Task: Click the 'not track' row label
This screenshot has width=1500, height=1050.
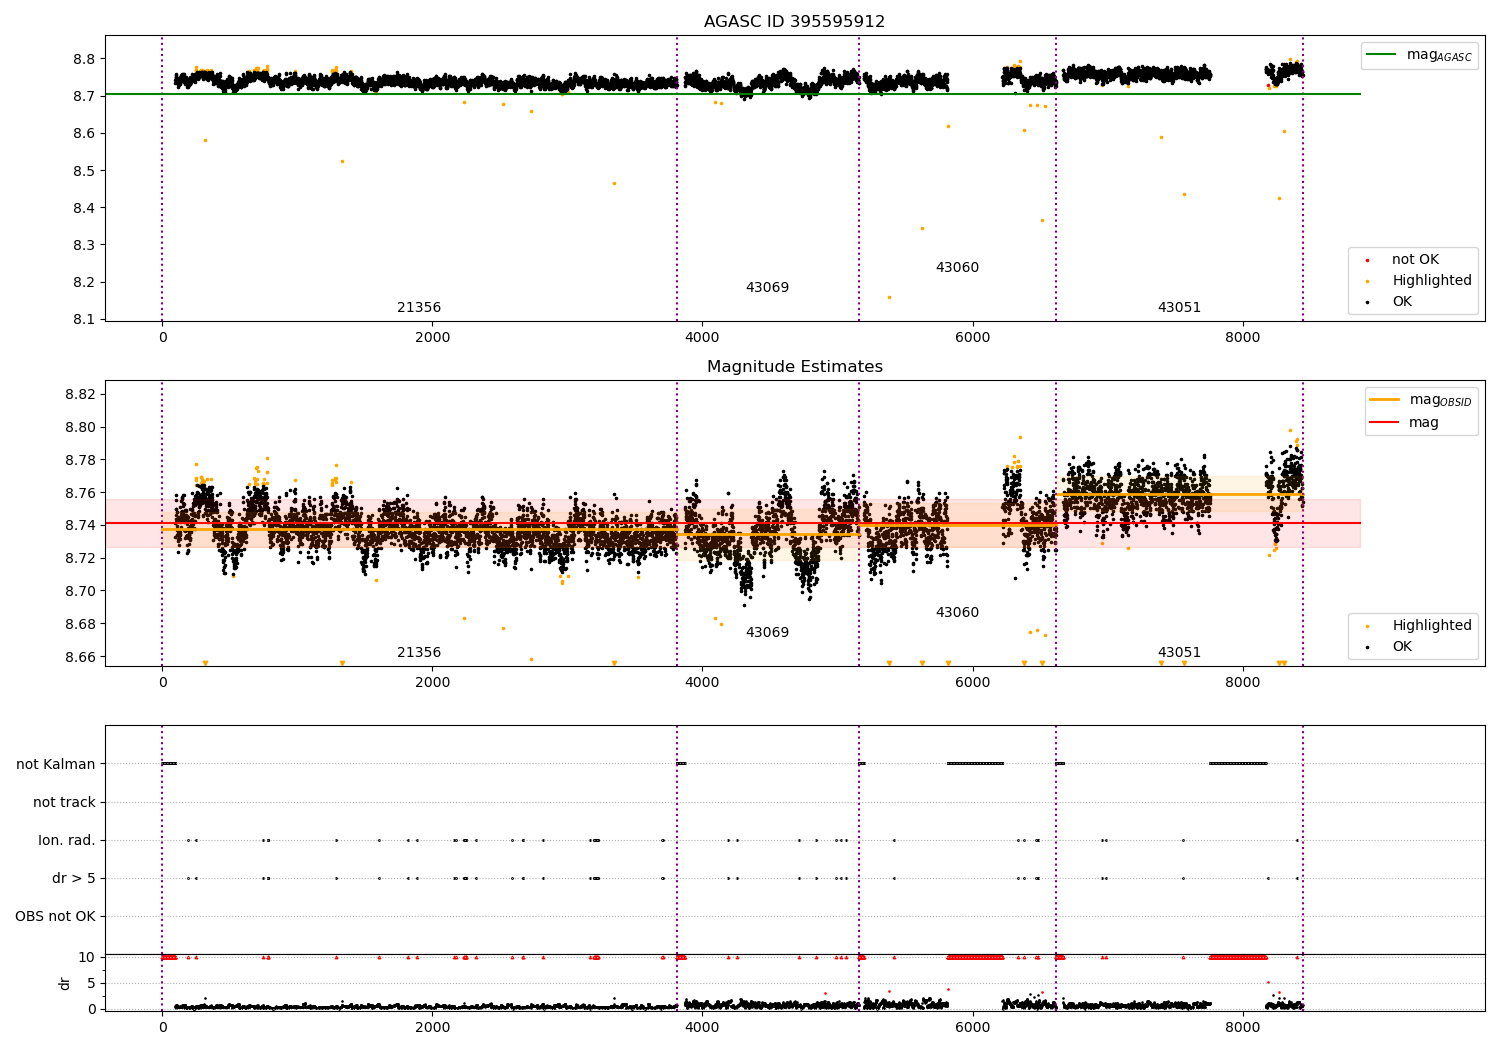Action: click(x=64, y=803)
